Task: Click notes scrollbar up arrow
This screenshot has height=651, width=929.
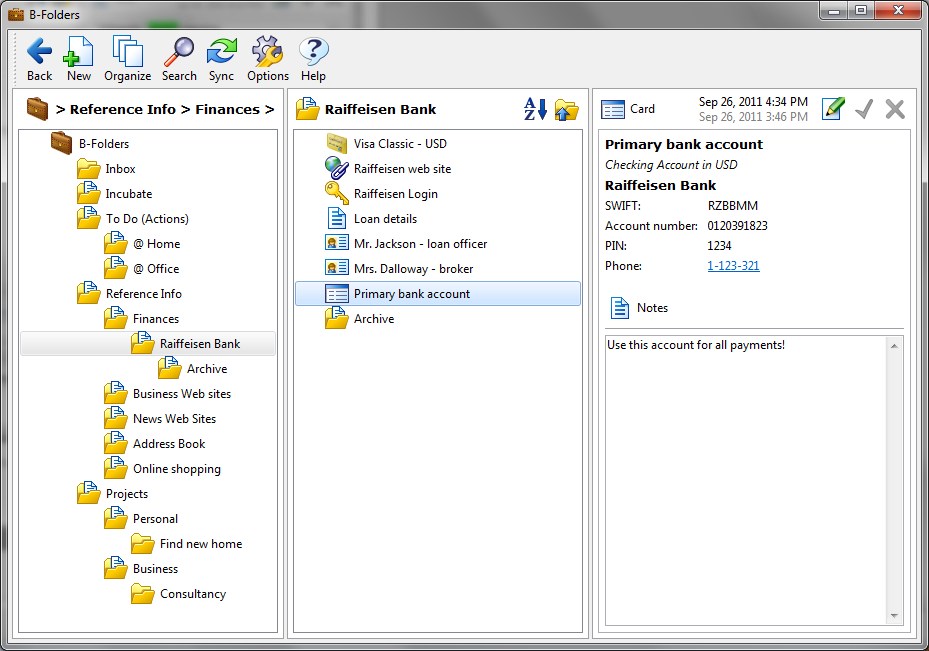Action: point(894,345)
